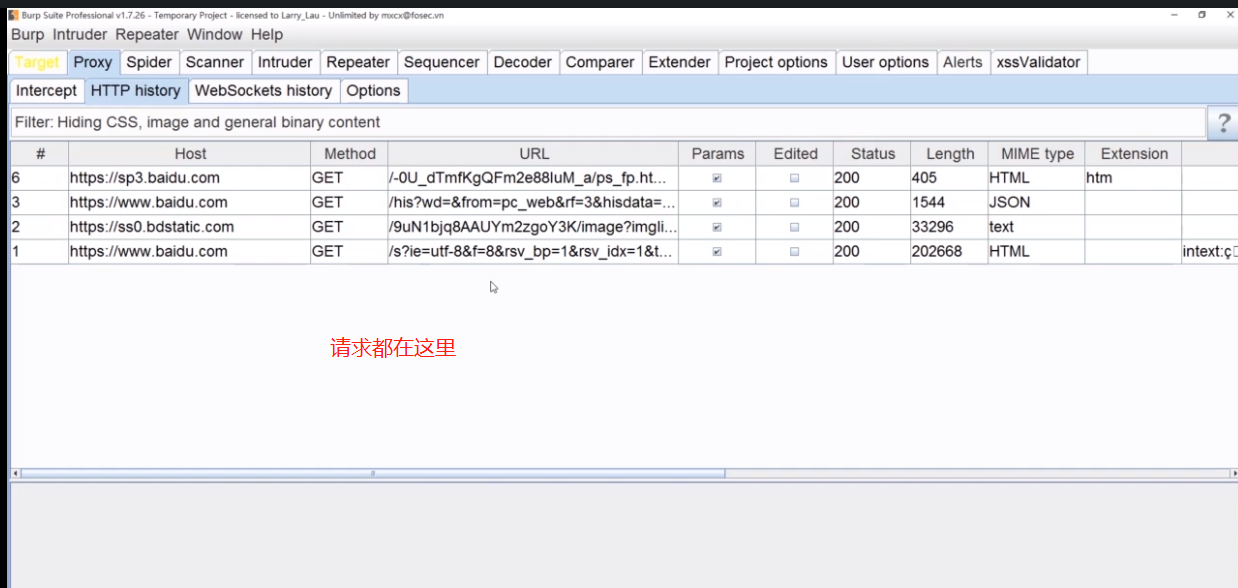Sort by the MIME type column header
Screen dimensions: 1238x588
point(1037,154)
